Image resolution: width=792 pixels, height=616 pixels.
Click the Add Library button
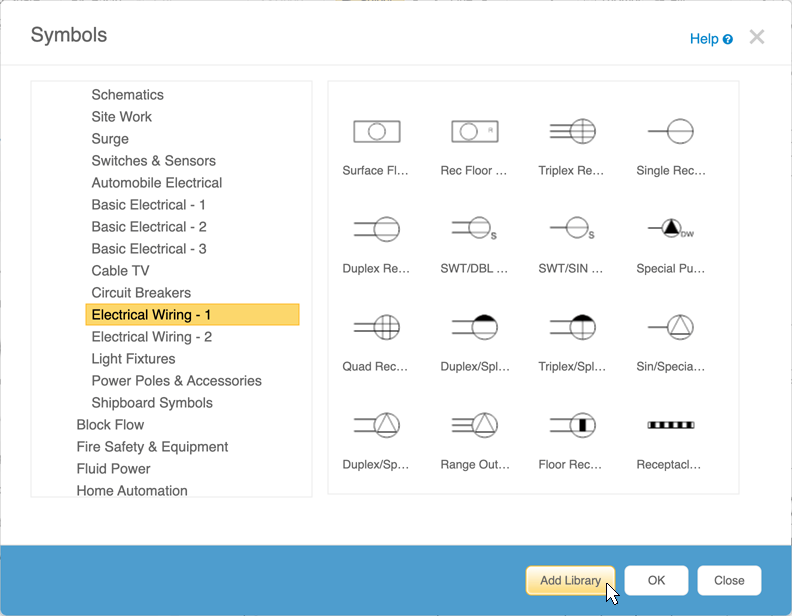pos(570,580)
